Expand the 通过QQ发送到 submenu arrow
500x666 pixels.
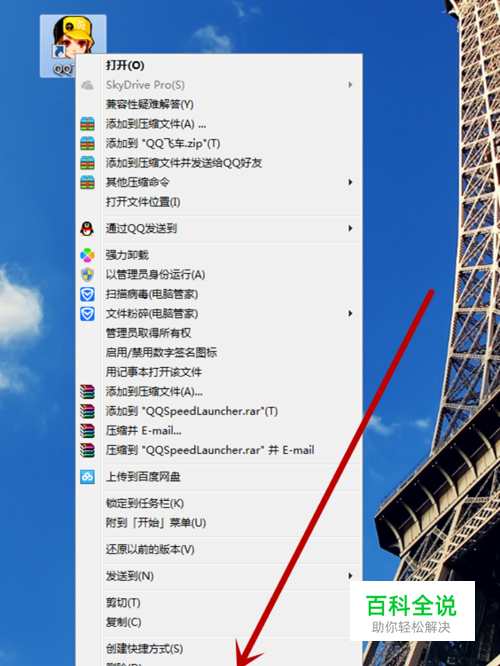(350, 229)
